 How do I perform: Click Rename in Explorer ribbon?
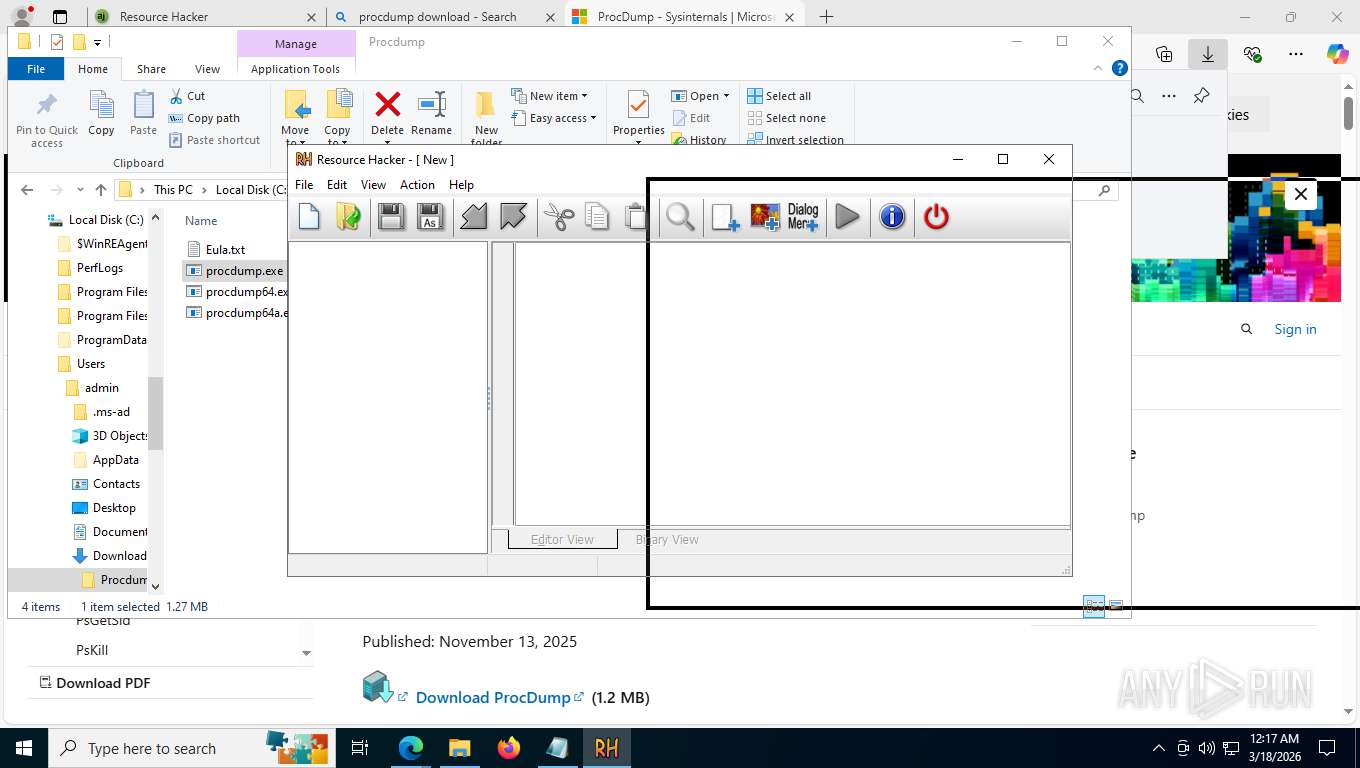click(431, 114)
